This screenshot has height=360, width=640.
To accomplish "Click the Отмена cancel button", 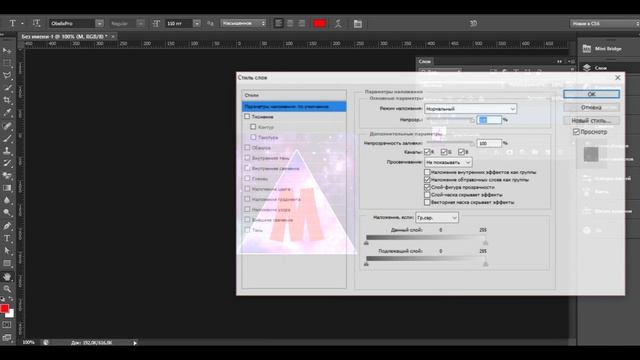I will click(591, 107).
